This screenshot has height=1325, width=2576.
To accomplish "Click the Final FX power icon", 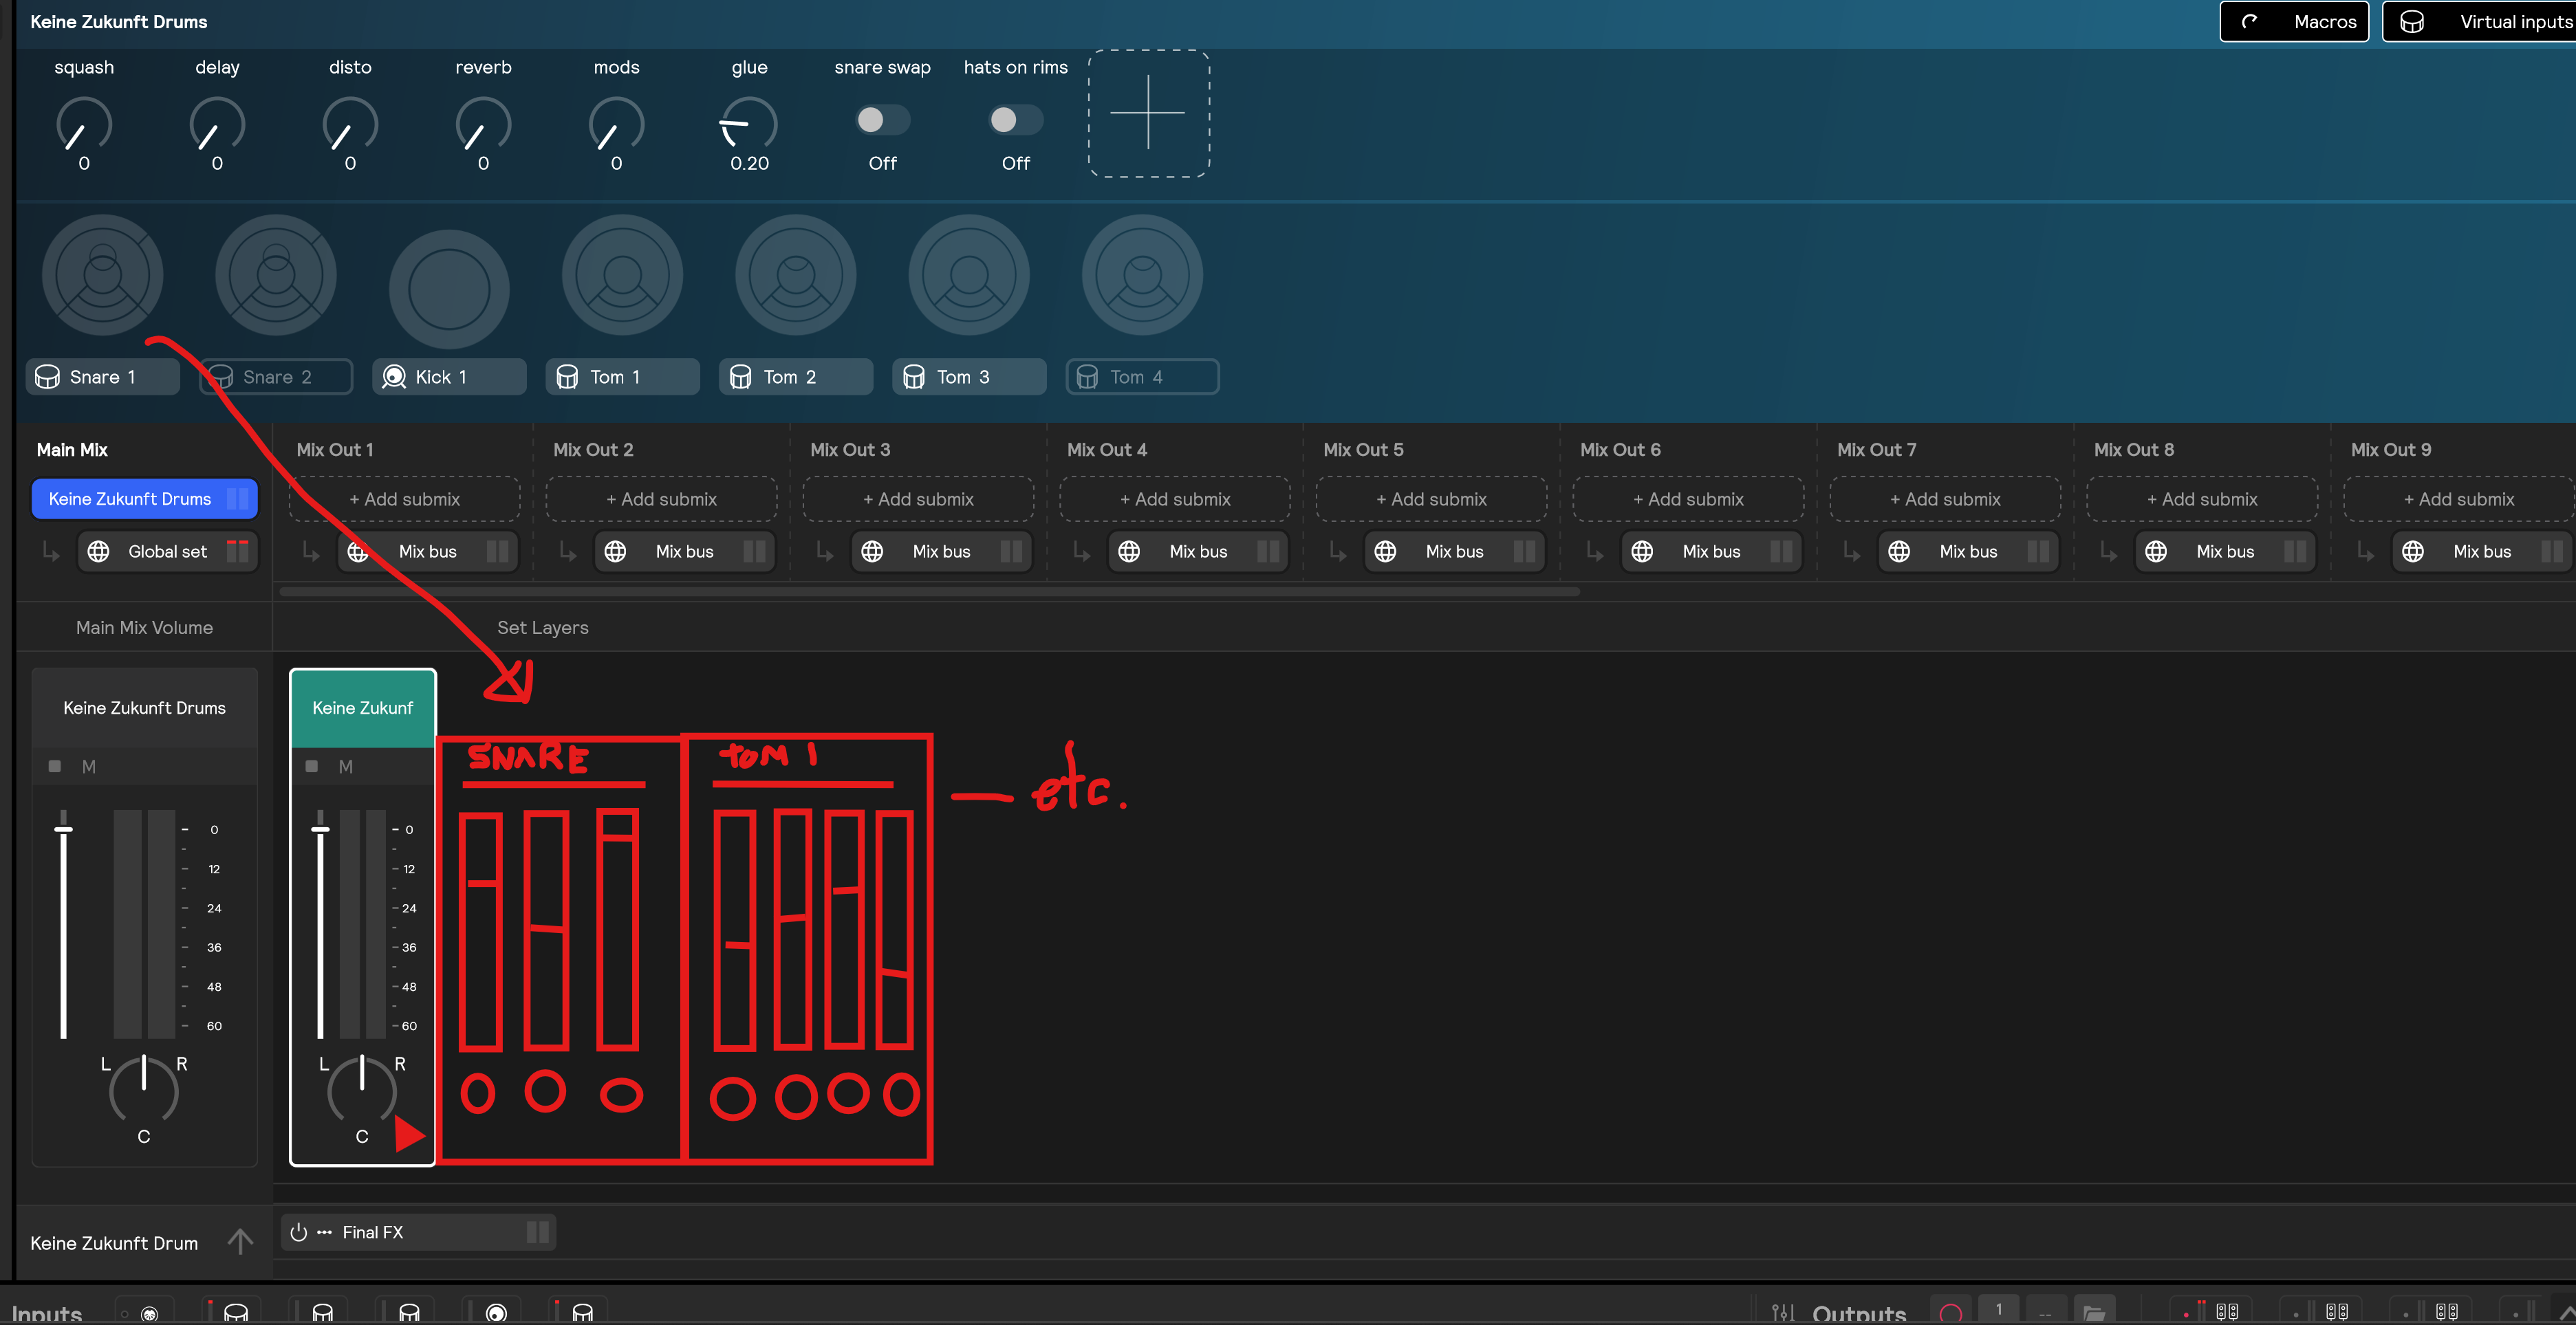I will tap(298, 1232).
